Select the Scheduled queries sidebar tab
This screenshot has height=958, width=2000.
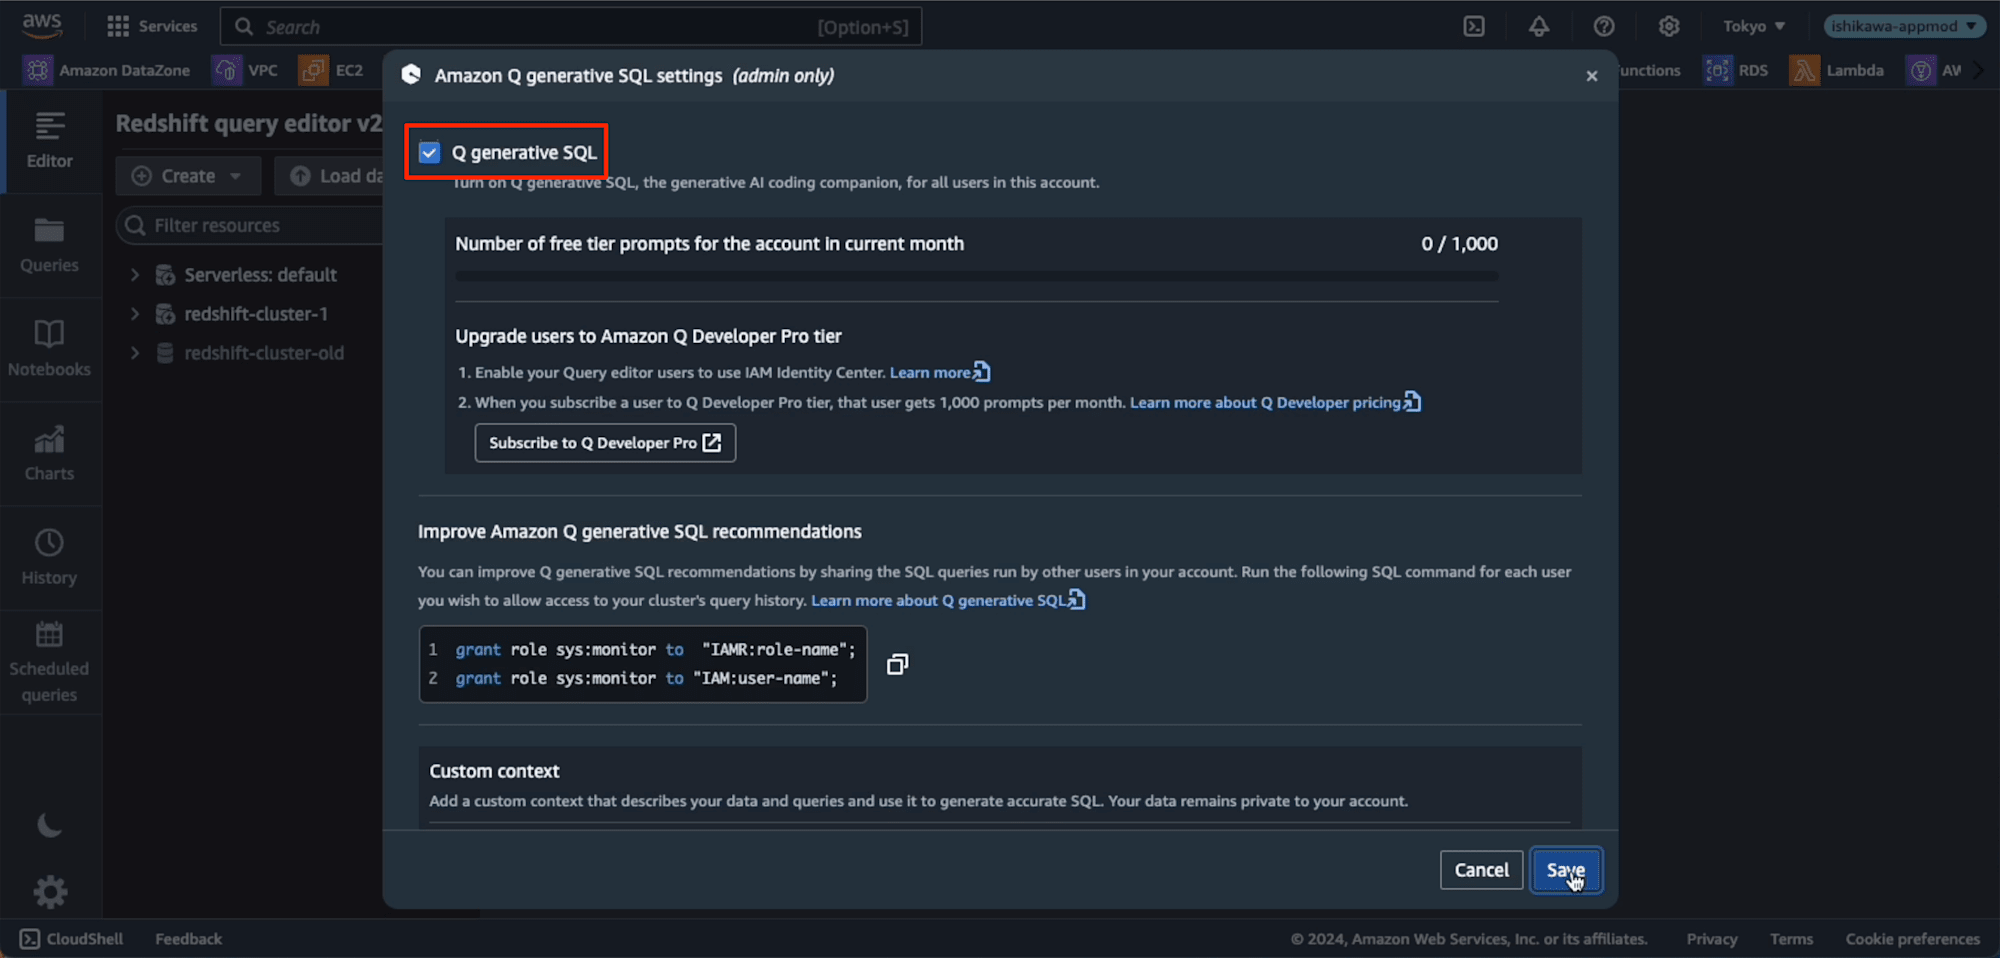click(x=50, y=662)
